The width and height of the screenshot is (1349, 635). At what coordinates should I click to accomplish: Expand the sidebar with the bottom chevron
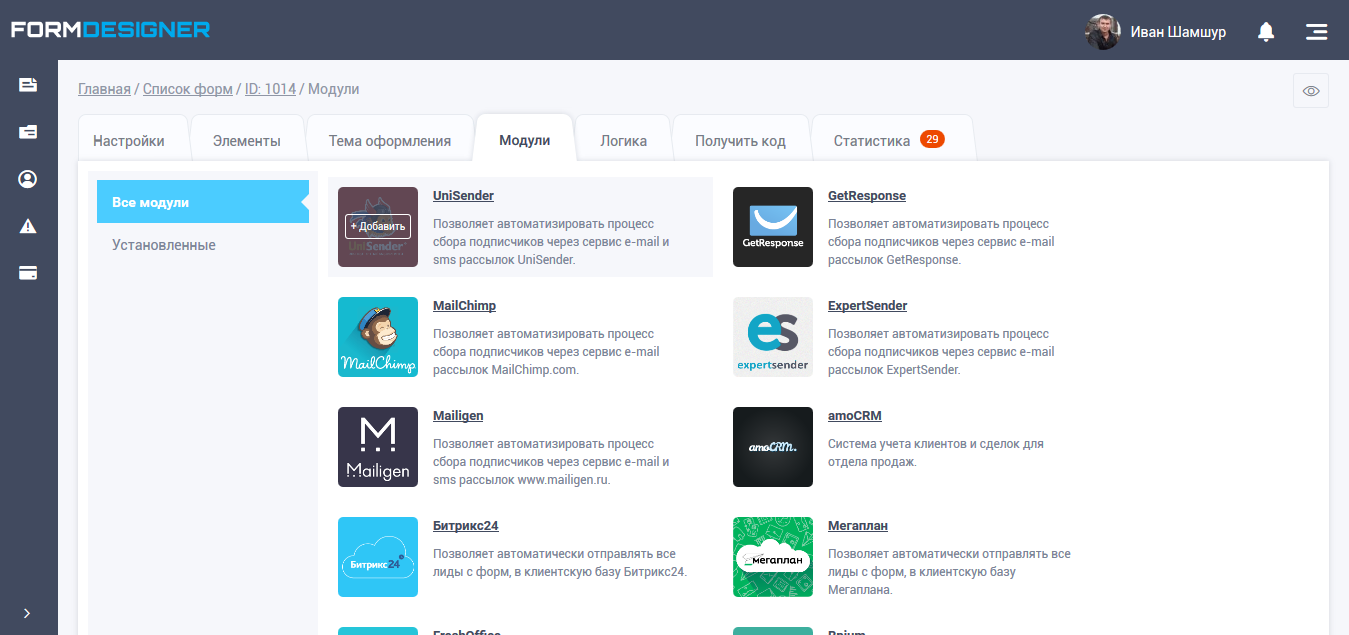(x=27, y=613)
